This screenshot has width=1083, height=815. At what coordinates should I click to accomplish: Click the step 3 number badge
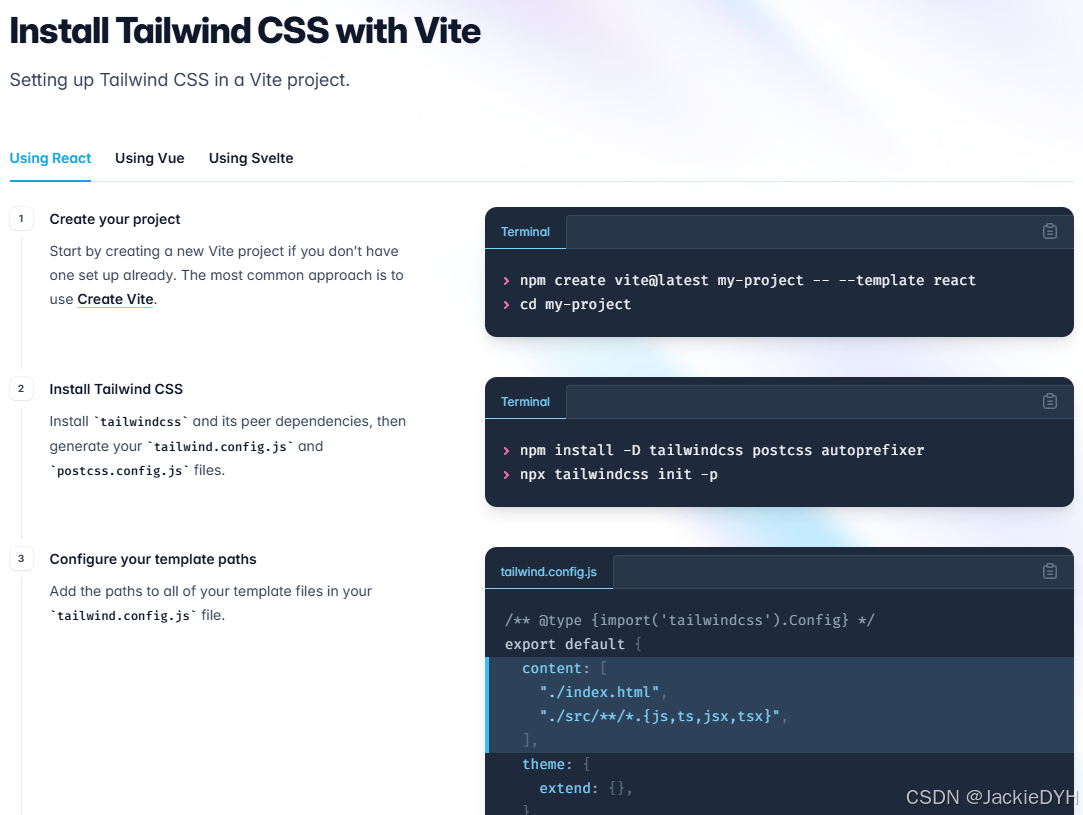point(21,558)
